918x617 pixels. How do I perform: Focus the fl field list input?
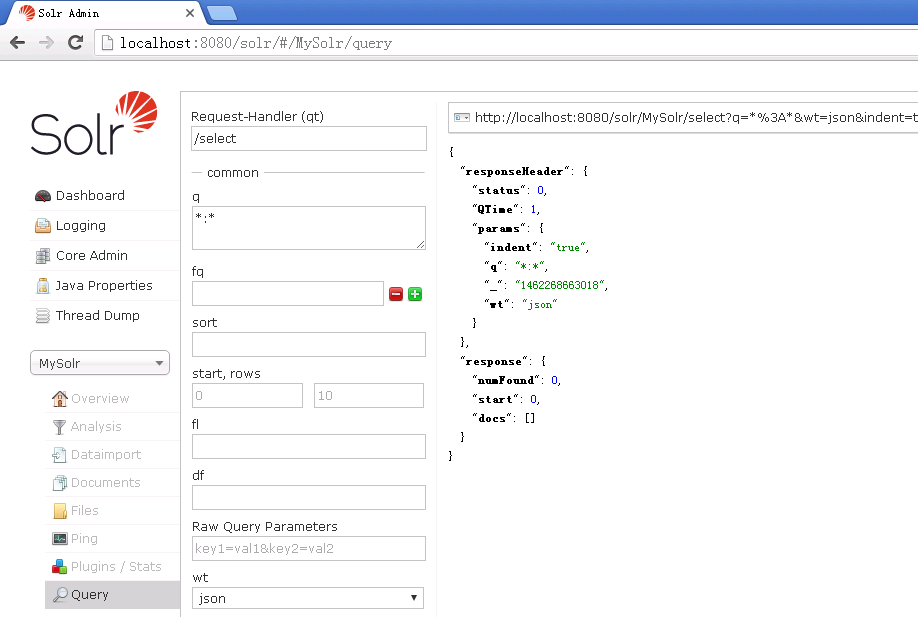[309, 446]
